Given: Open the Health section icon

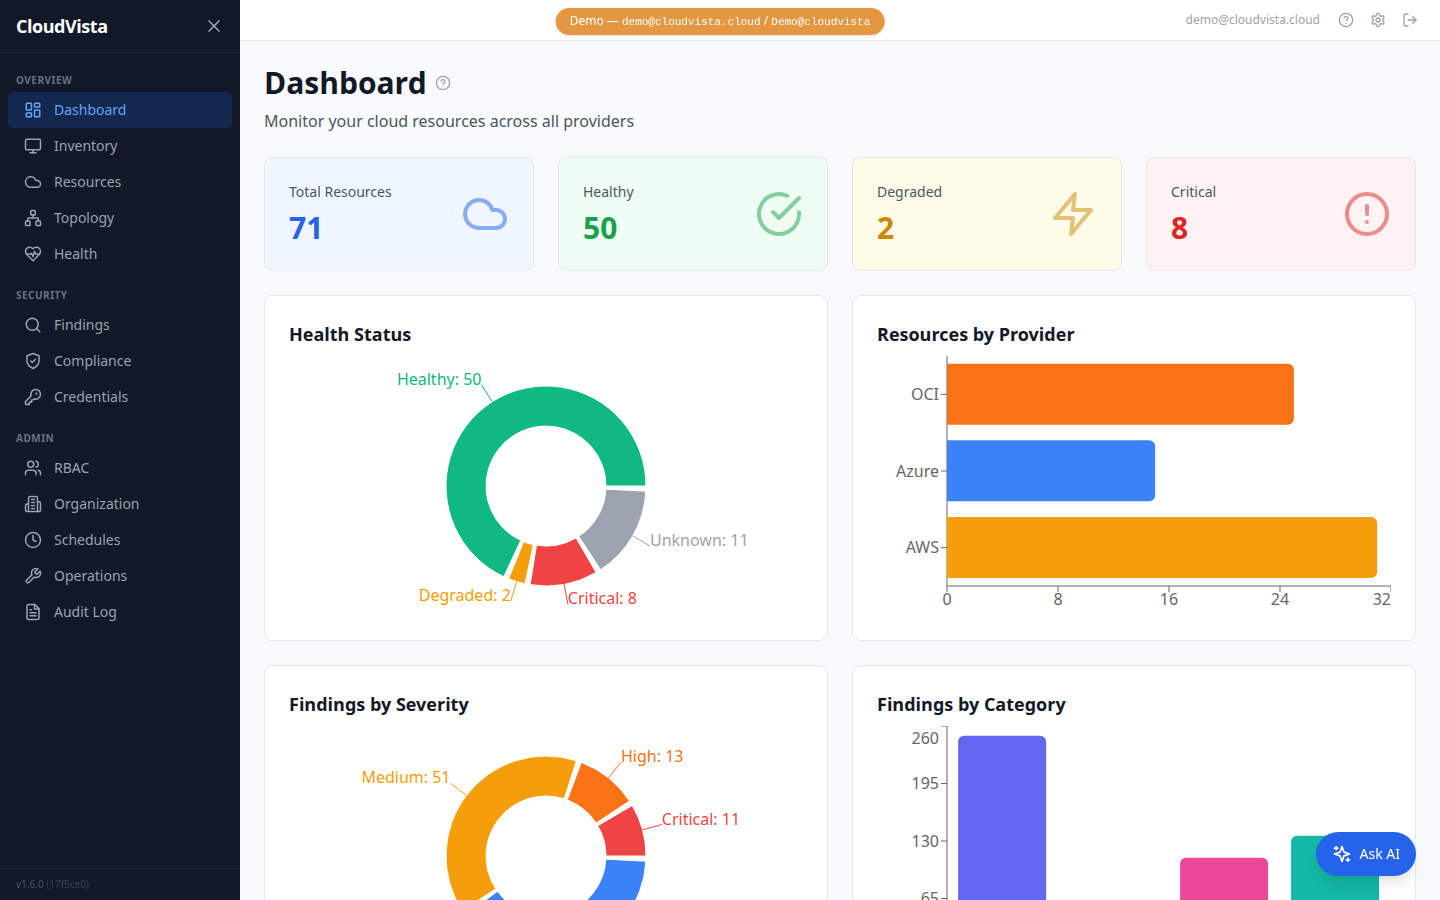Looking at the screenshot, I should (34, 253).
